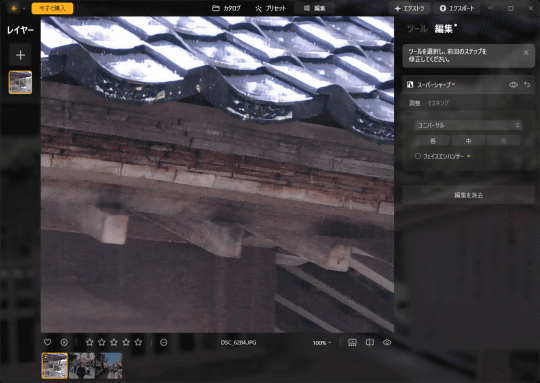Toggle preview eye icon in bottom bar

tap(387, 342)
